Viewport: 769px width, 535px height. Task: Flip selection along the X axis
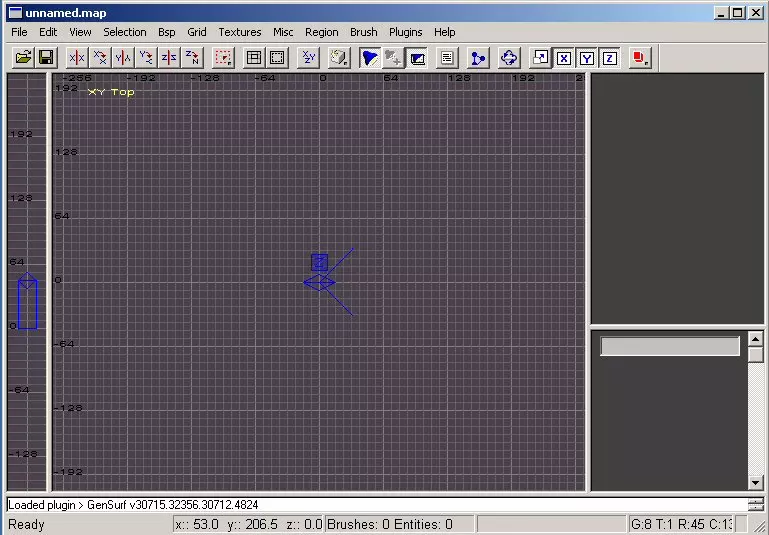pyautogui.click(x=77, y=58)
